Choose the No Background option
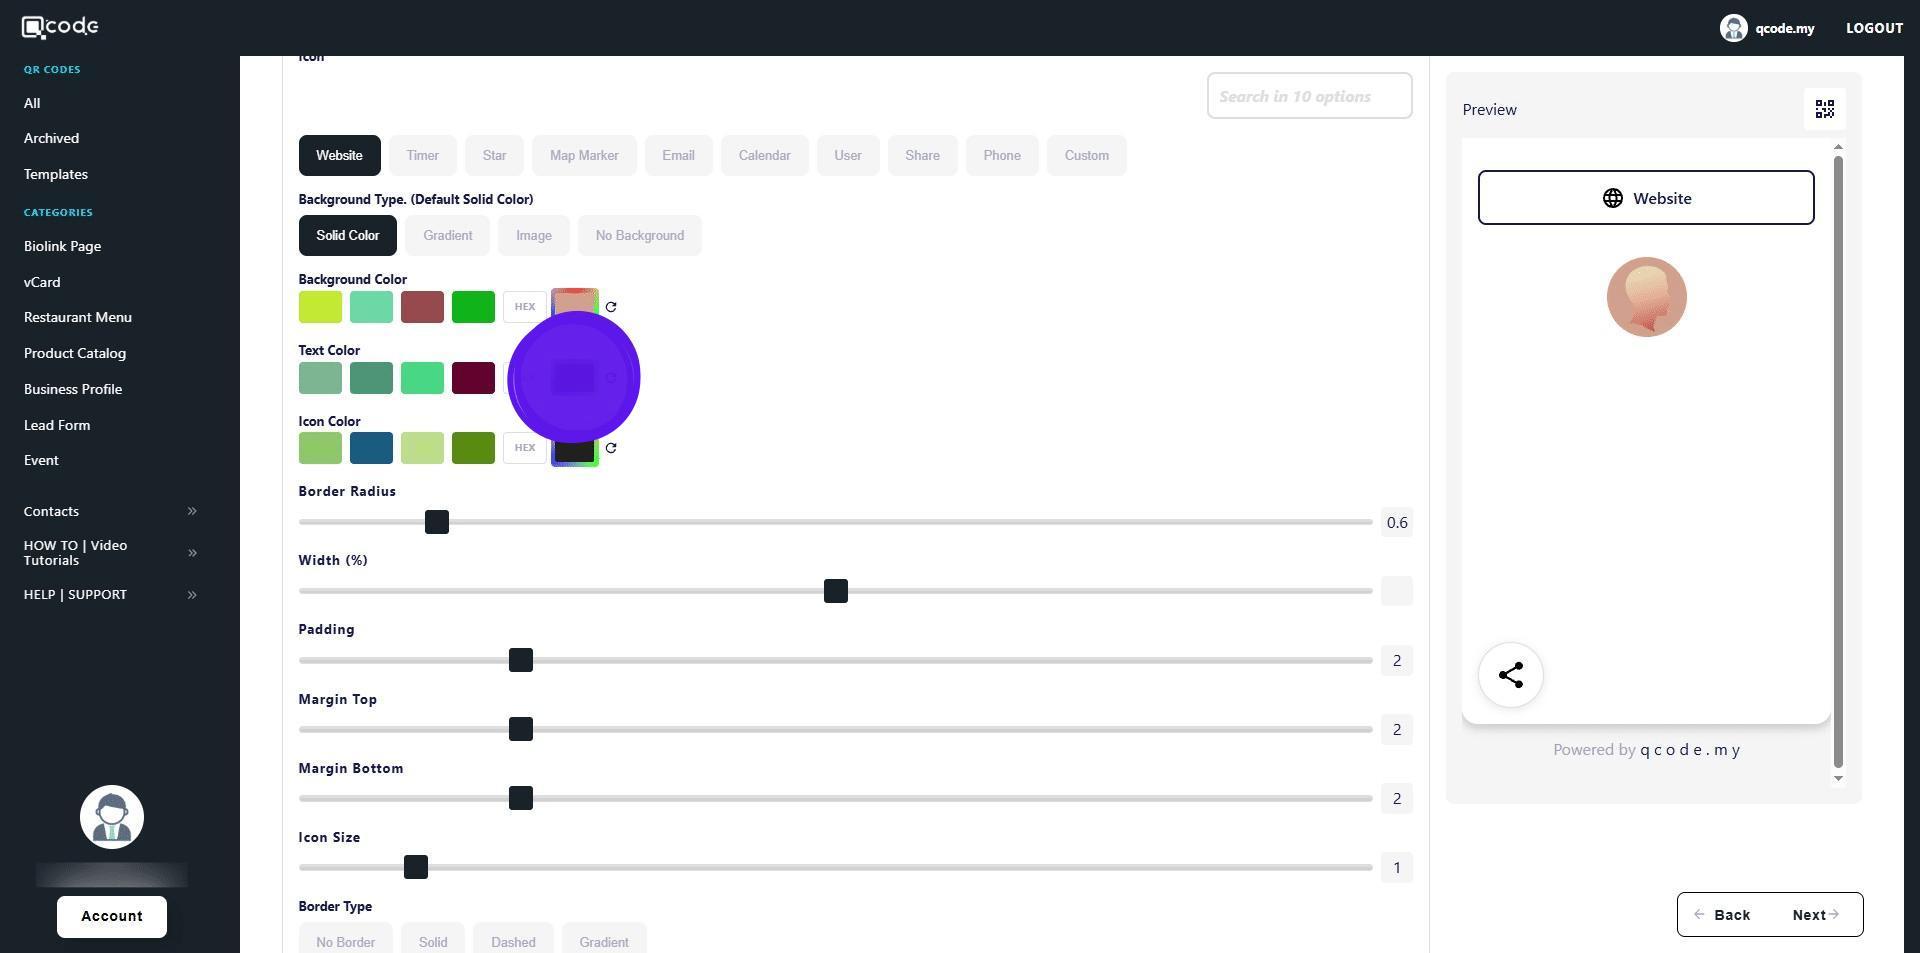Screen dimensions: 1920x953 click(x=639, y=236)
